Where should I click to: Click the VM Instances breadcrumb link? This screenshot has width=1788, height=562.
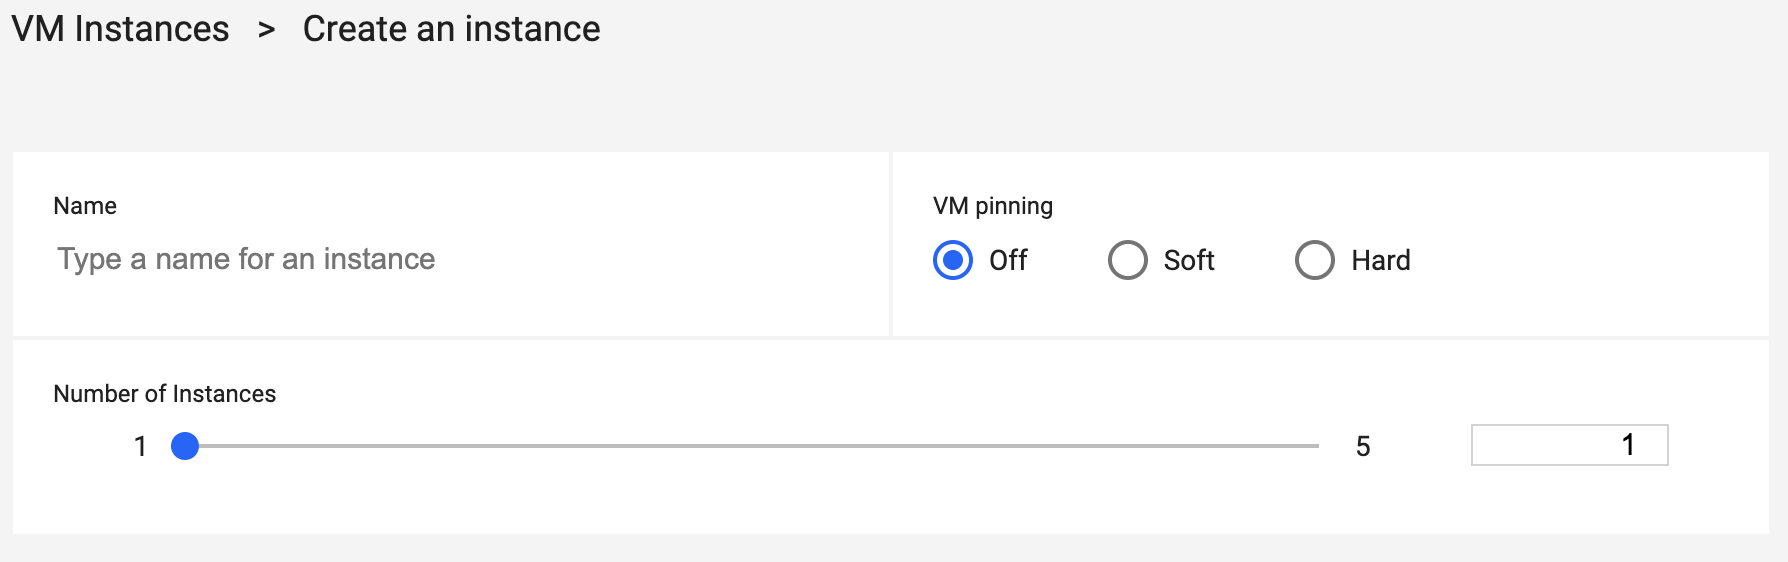pos(120,29)
